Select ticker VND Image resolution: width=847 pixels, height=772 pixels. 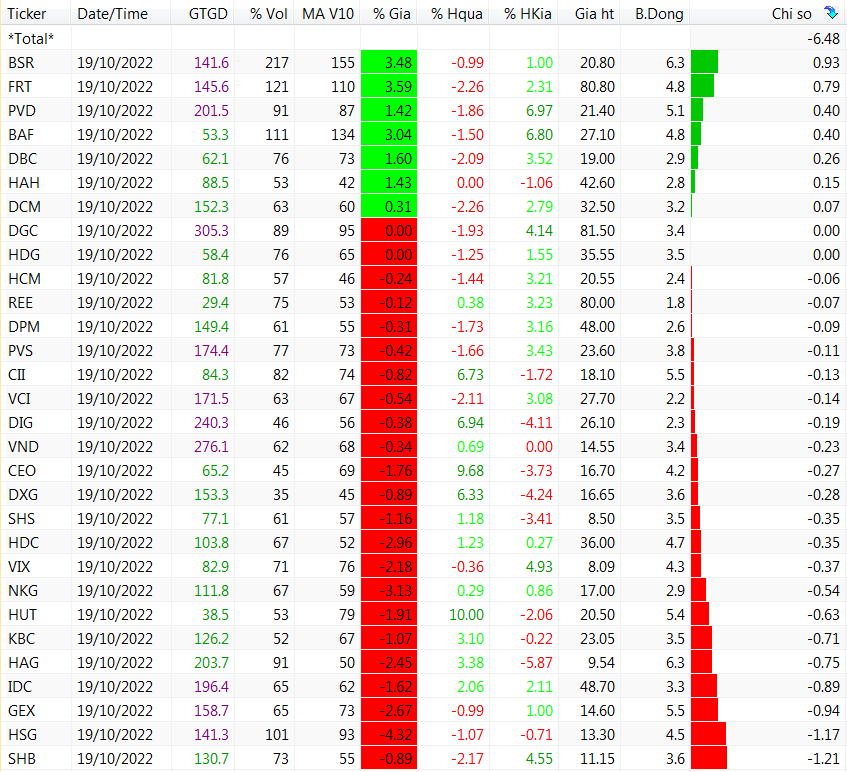click(x=23, y=447)
